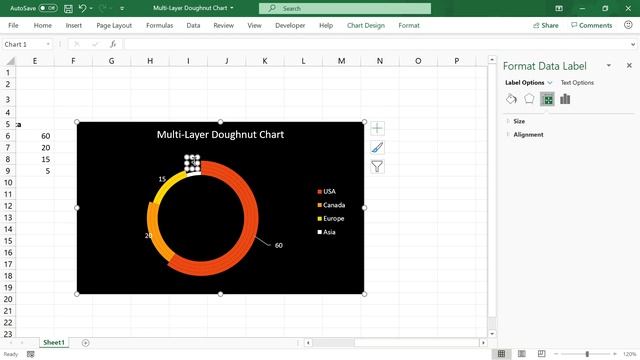The width and height of the screenshot is (640, 360).
Task: Open the View tab
Action: pyautogui.click(x=254, y=25)
